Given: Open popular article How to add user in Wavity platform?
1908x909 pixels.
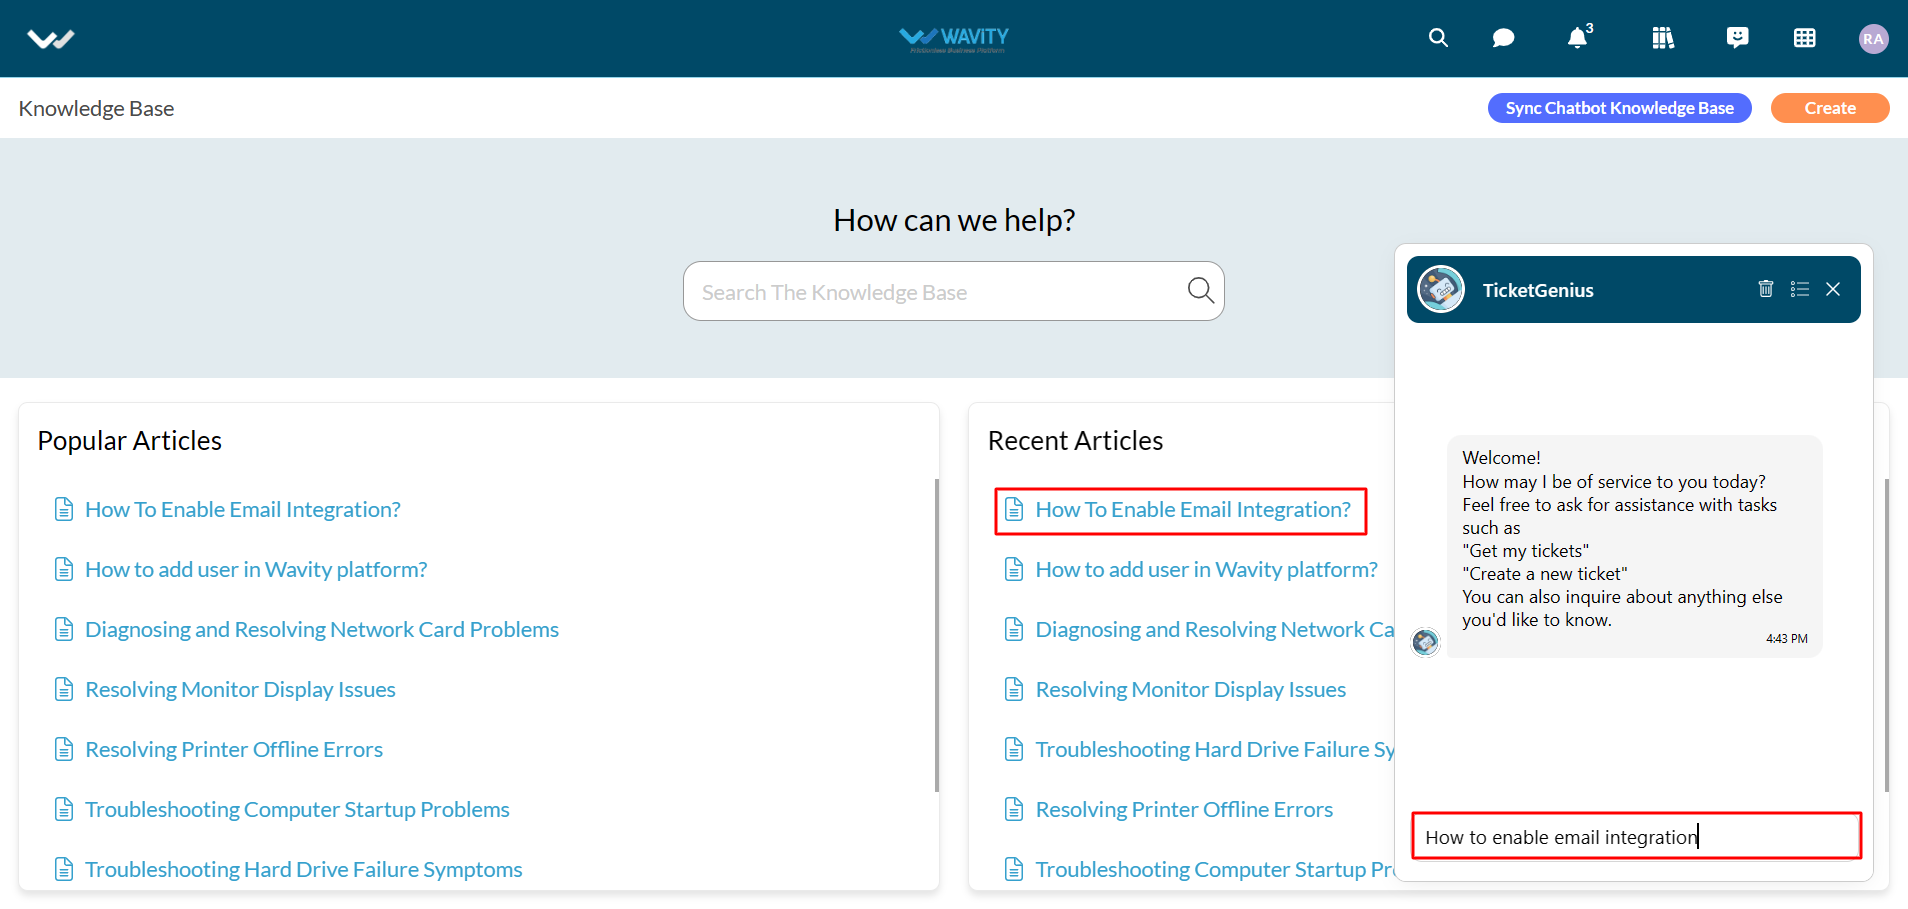Looking at the screenshot, I should tap(256, 570).
